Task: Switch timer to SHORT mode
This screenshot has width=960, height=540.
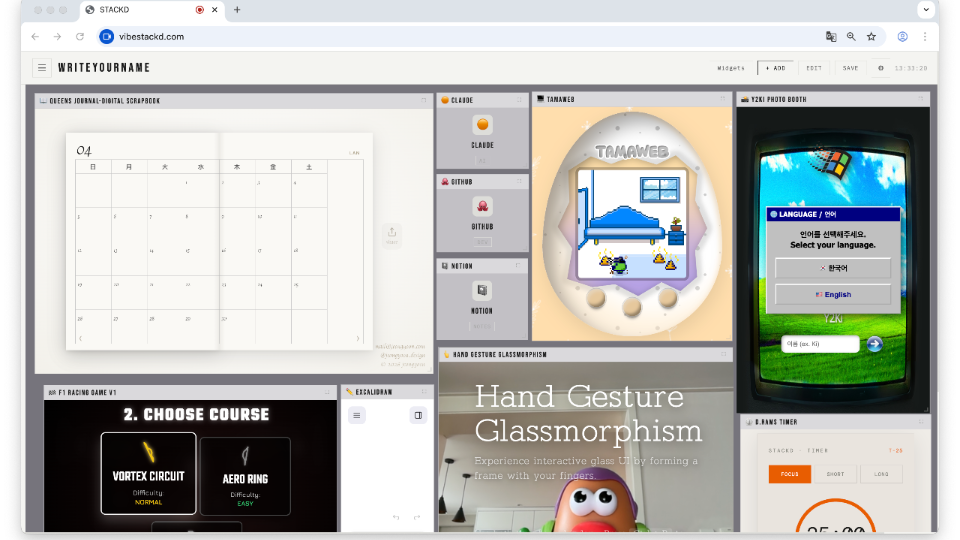Action: click(x=835, y=474)
